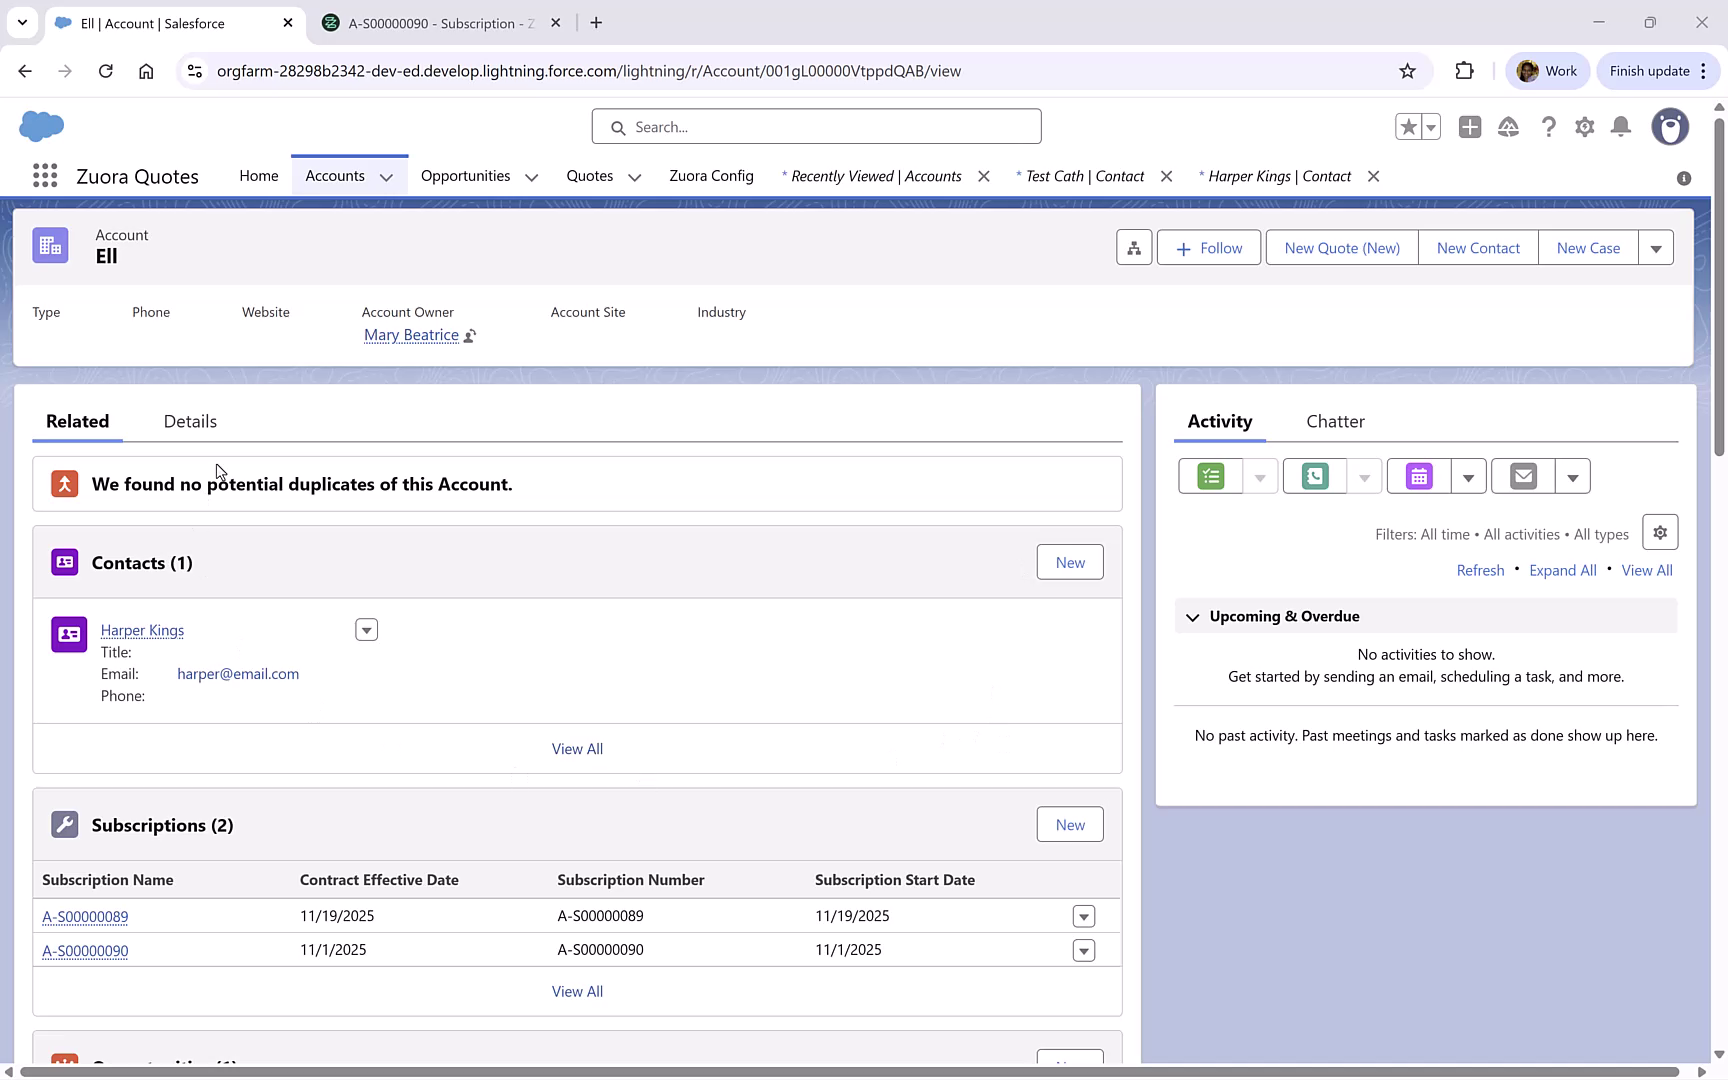Open the Help question mark icon
This screenshot has height=1080, width=1728.
(1549, 127)
